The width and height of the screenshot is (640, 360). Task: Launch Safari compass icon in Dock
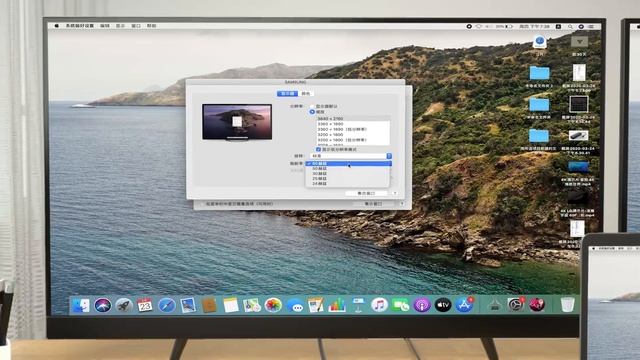point(167,305)
